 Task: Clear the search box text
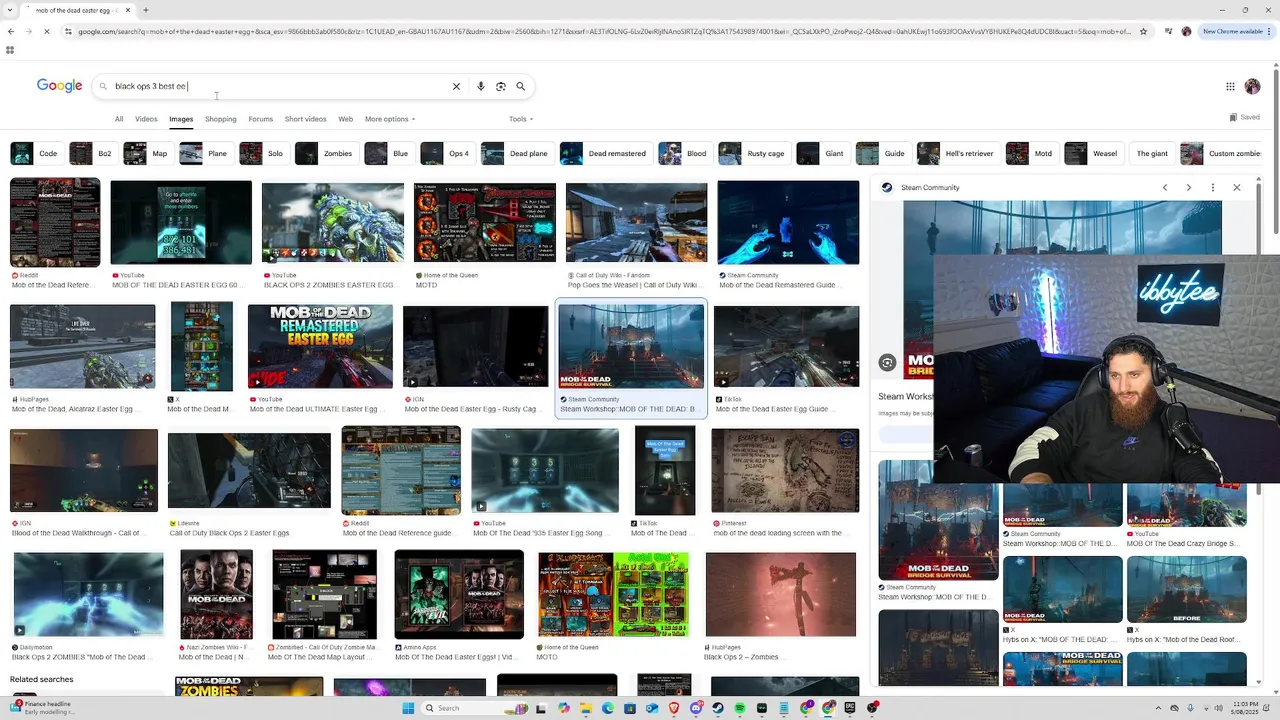pyautogui.click(x=456, y=86)
